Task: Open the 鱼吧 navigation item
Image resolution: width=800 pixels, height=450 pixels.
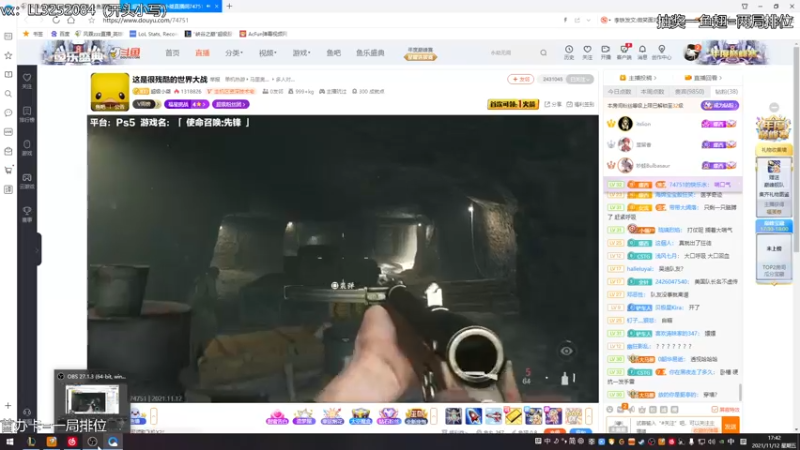Action: pos(334,53)
